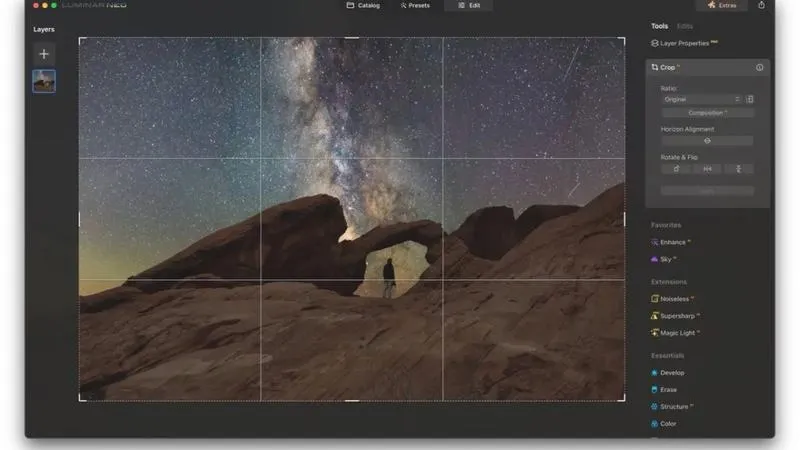Screen dimensions: 800x450
Task: Reset the Crop tool using the circular icon
Action: click(760, 67)
